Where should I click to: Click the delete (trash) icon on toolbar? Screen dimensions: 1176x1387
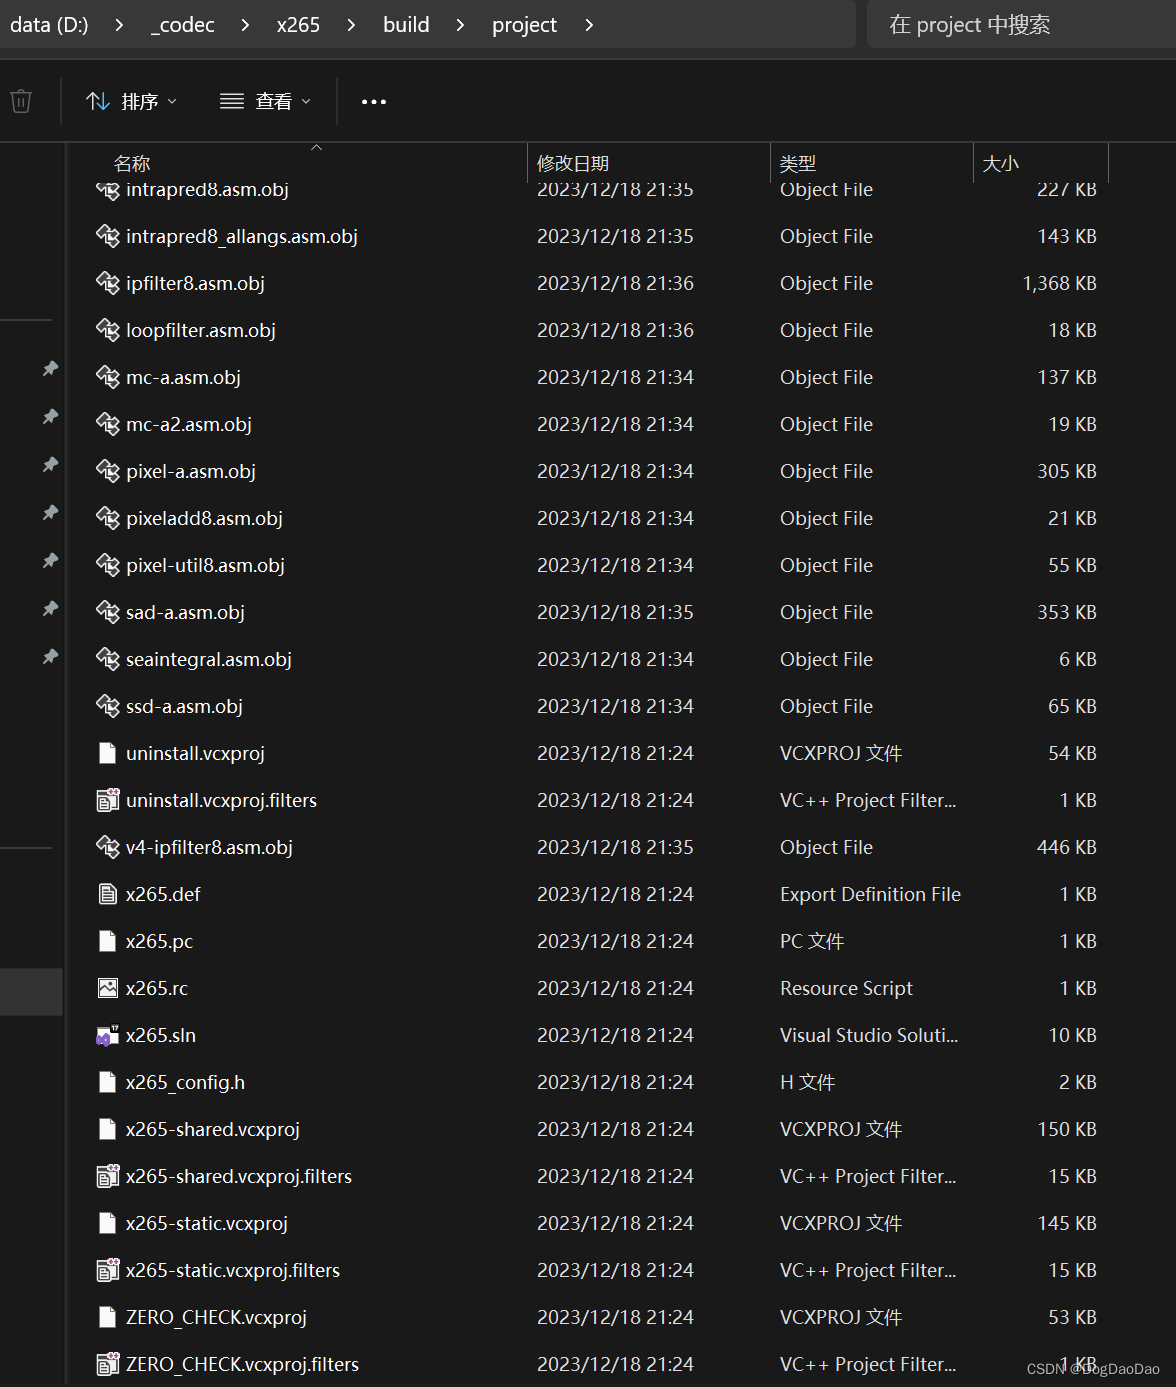[x=21, y=101]
